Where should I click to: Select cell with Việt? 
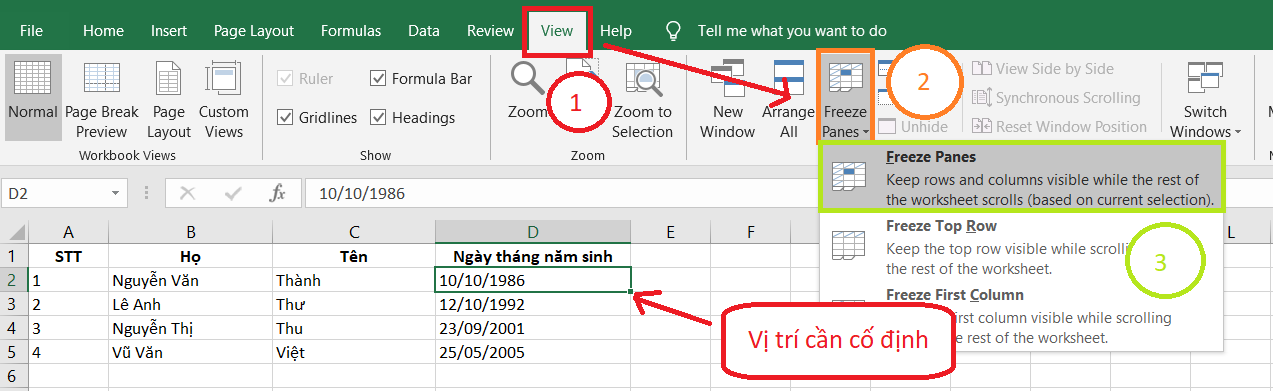click(x=353, y=352)
